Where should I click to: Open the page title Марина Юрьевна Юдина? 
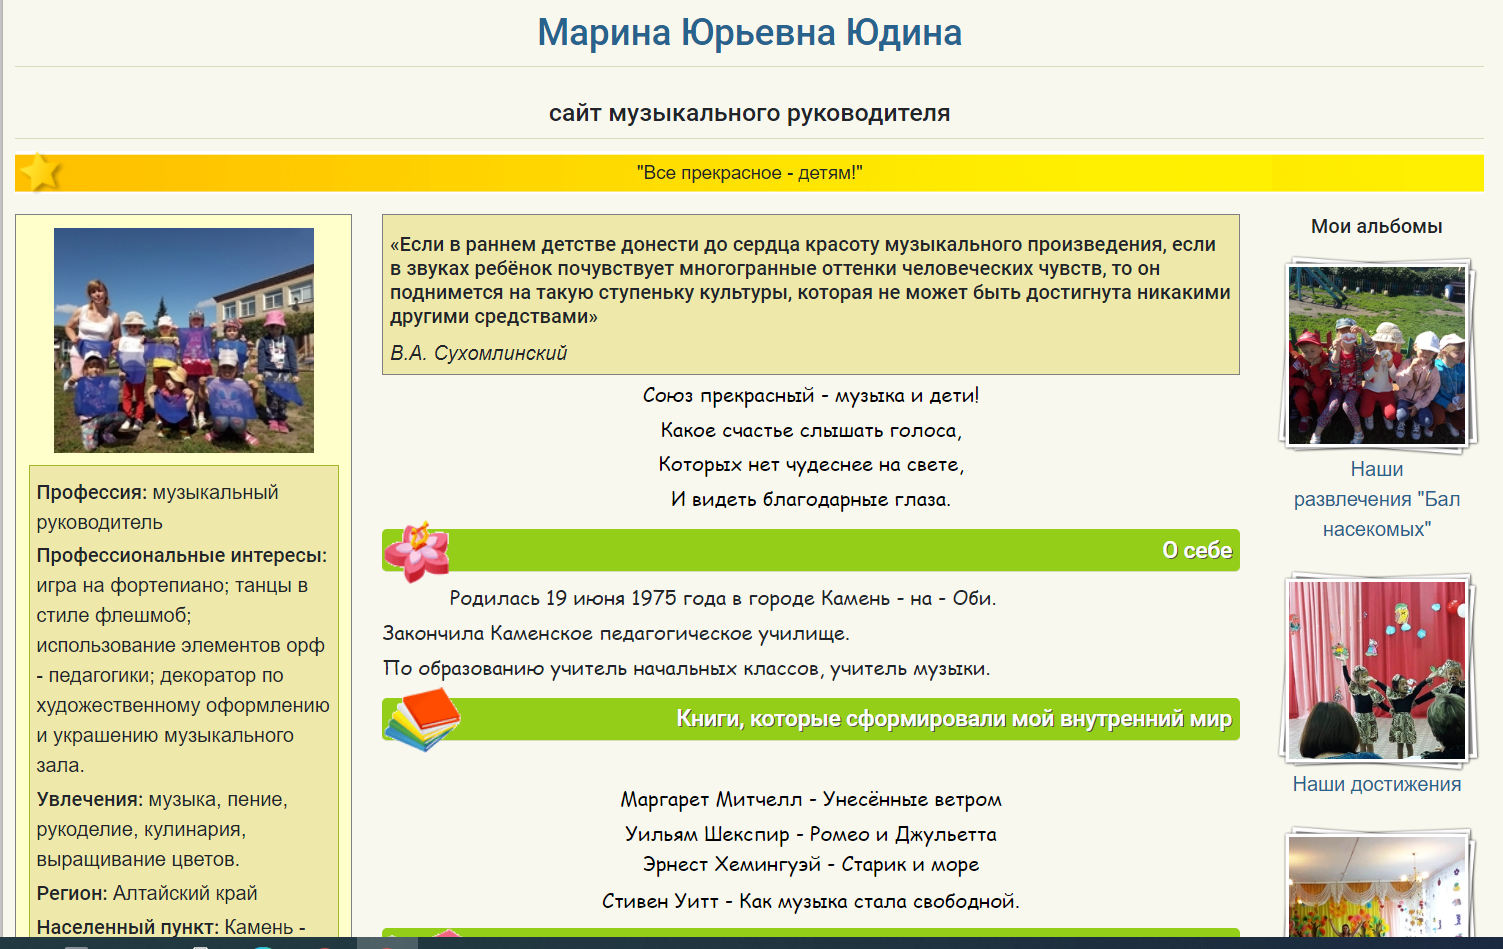pyautogui.click(x=750, y=33)
